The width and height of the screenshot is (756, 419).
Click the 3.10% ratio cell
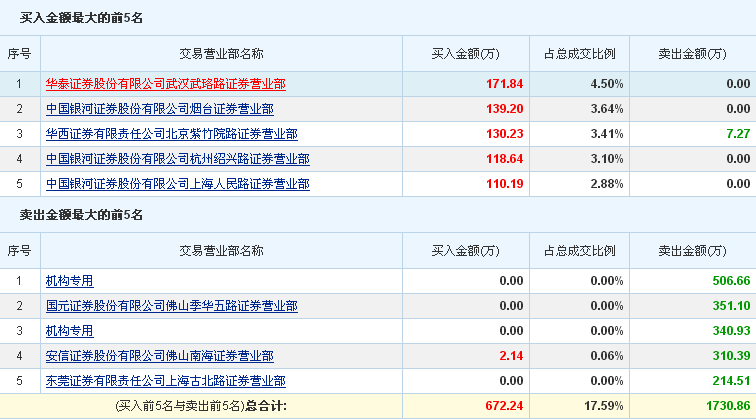(607, 159)
